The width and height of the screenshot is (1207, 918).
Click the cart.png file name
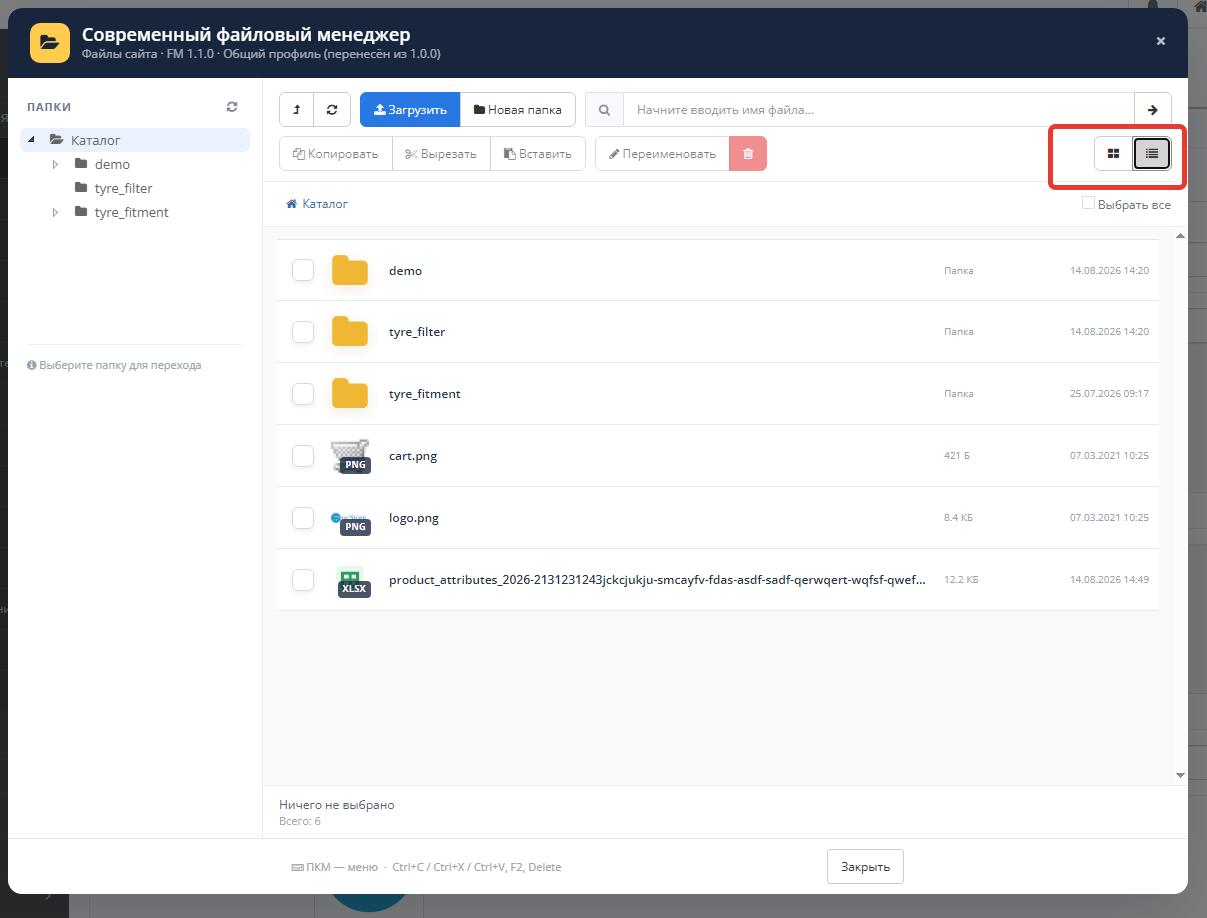(413, 456)
